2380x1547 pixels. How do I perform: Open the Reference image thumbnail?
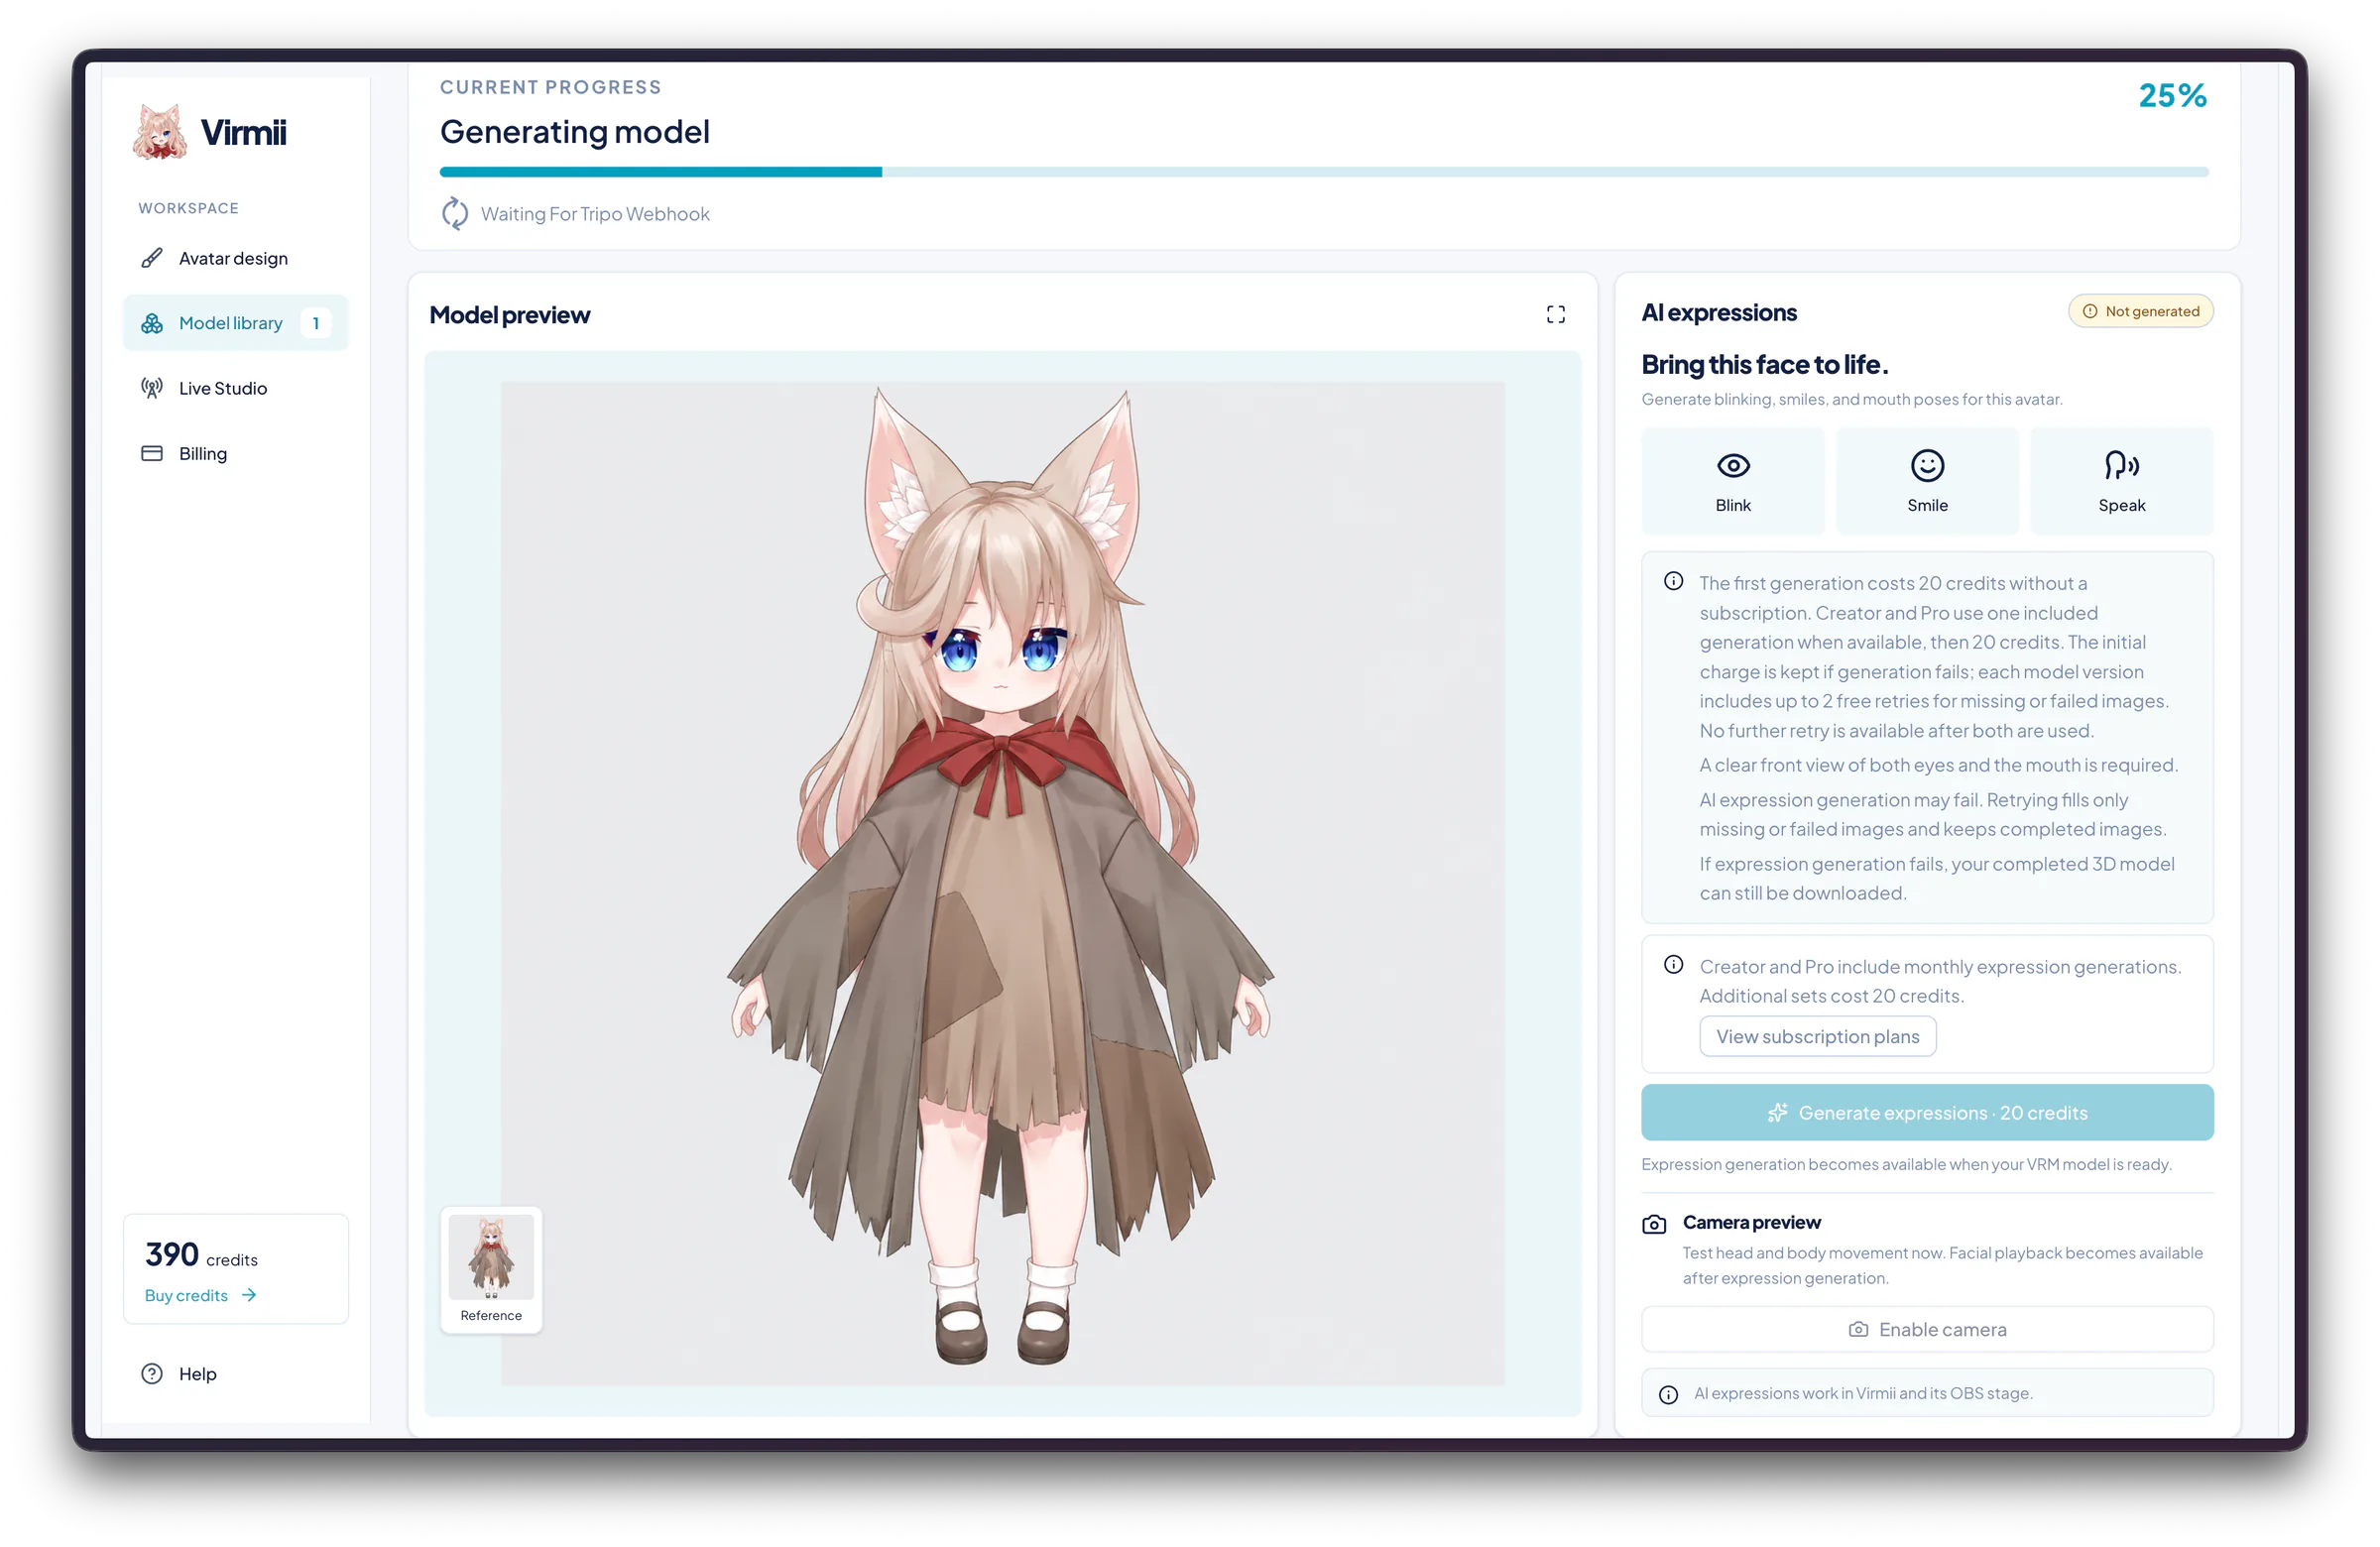[x=491, y=1270]
